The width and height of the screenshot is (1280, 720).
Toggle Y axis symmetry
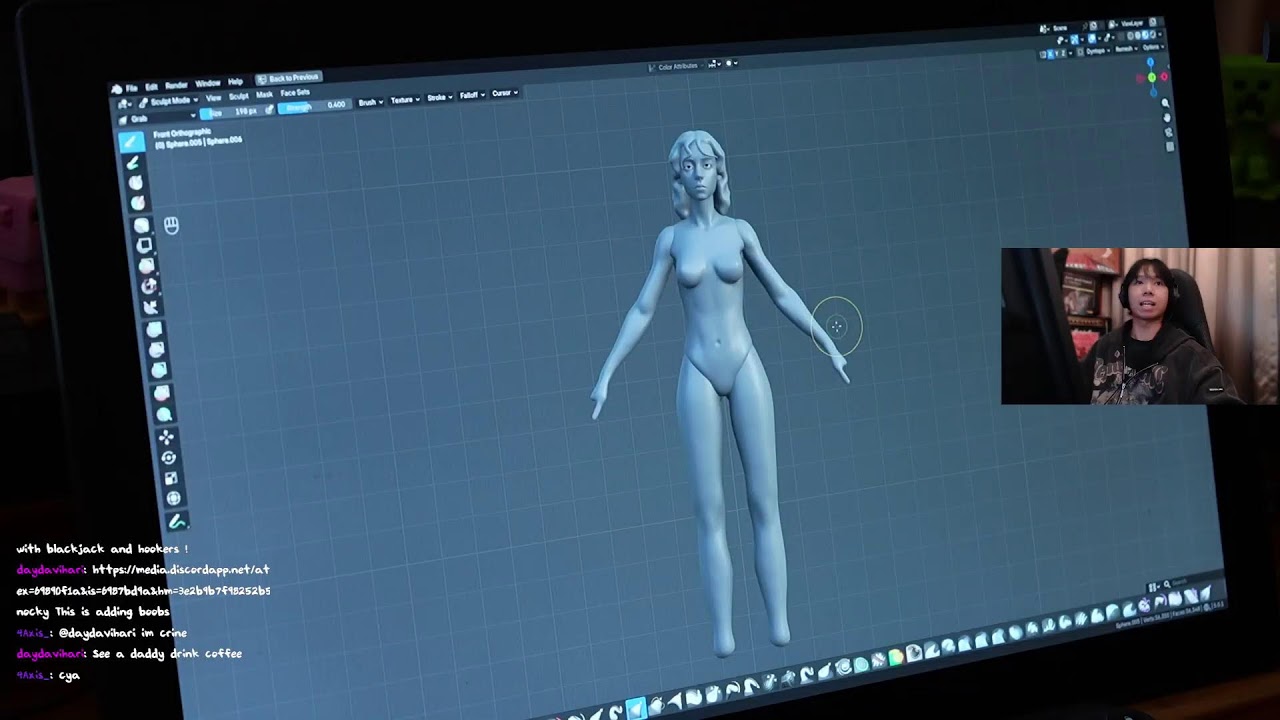(x=1057, y=53)
